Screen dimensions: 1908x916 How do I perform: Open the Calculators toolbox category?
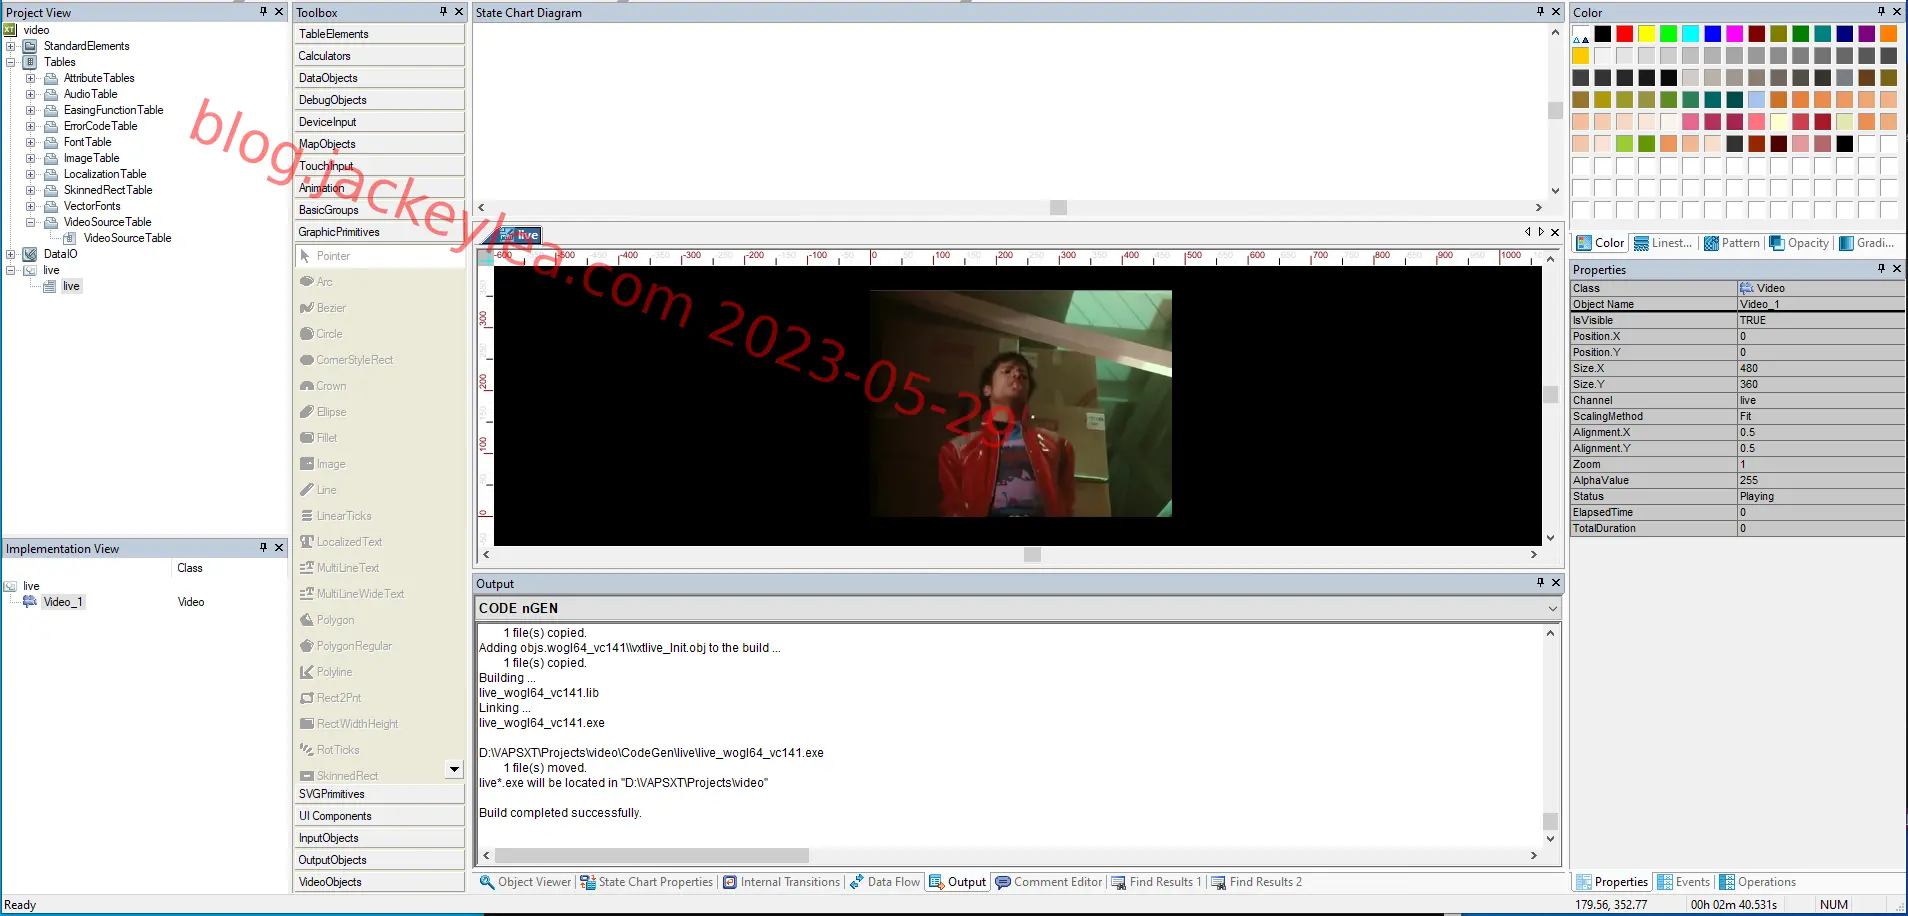click(379, 56)
